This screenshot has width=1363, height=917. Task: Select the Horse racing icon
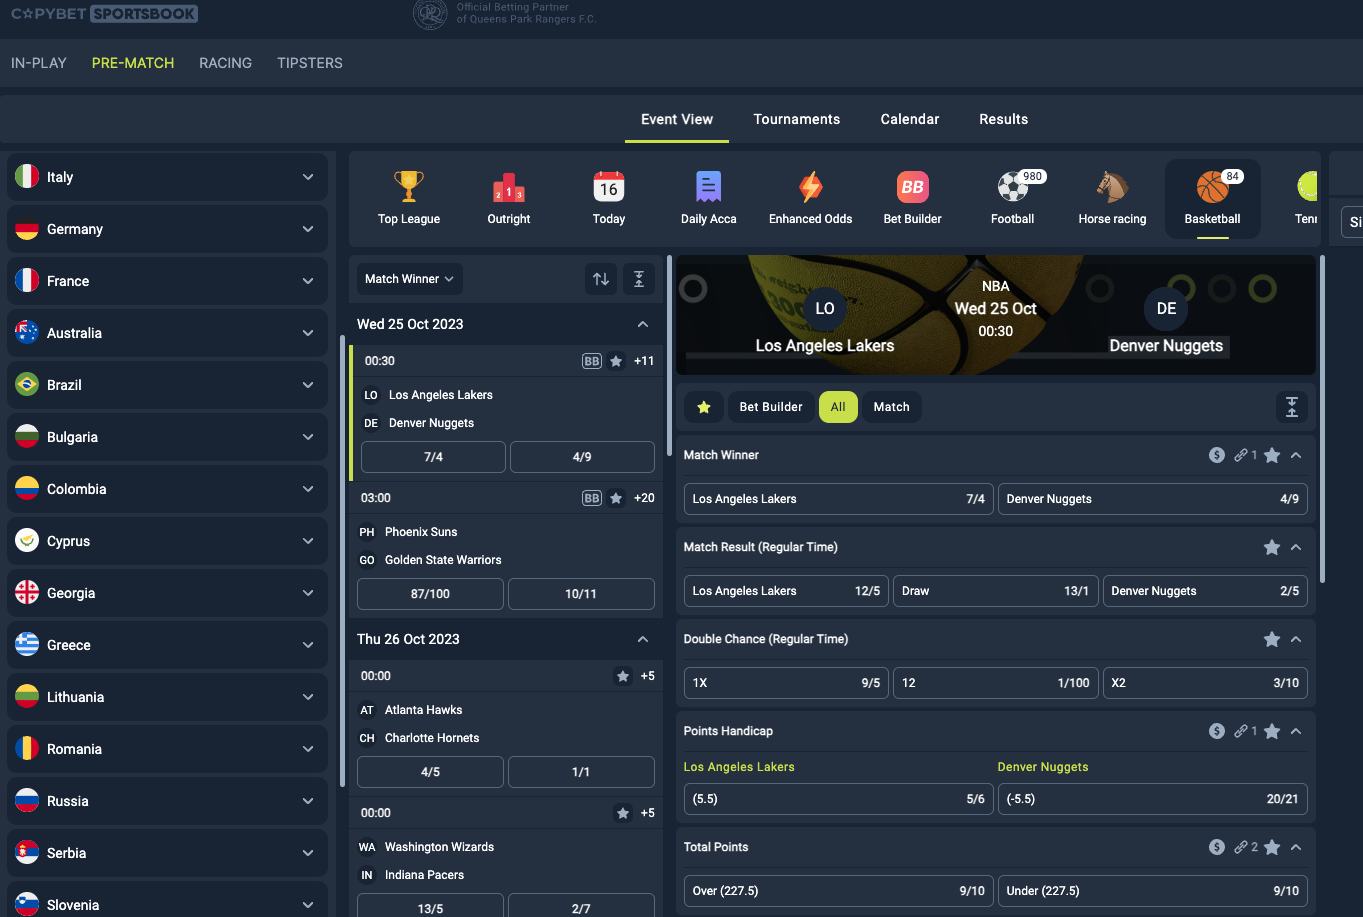(x=1112, y=187)
